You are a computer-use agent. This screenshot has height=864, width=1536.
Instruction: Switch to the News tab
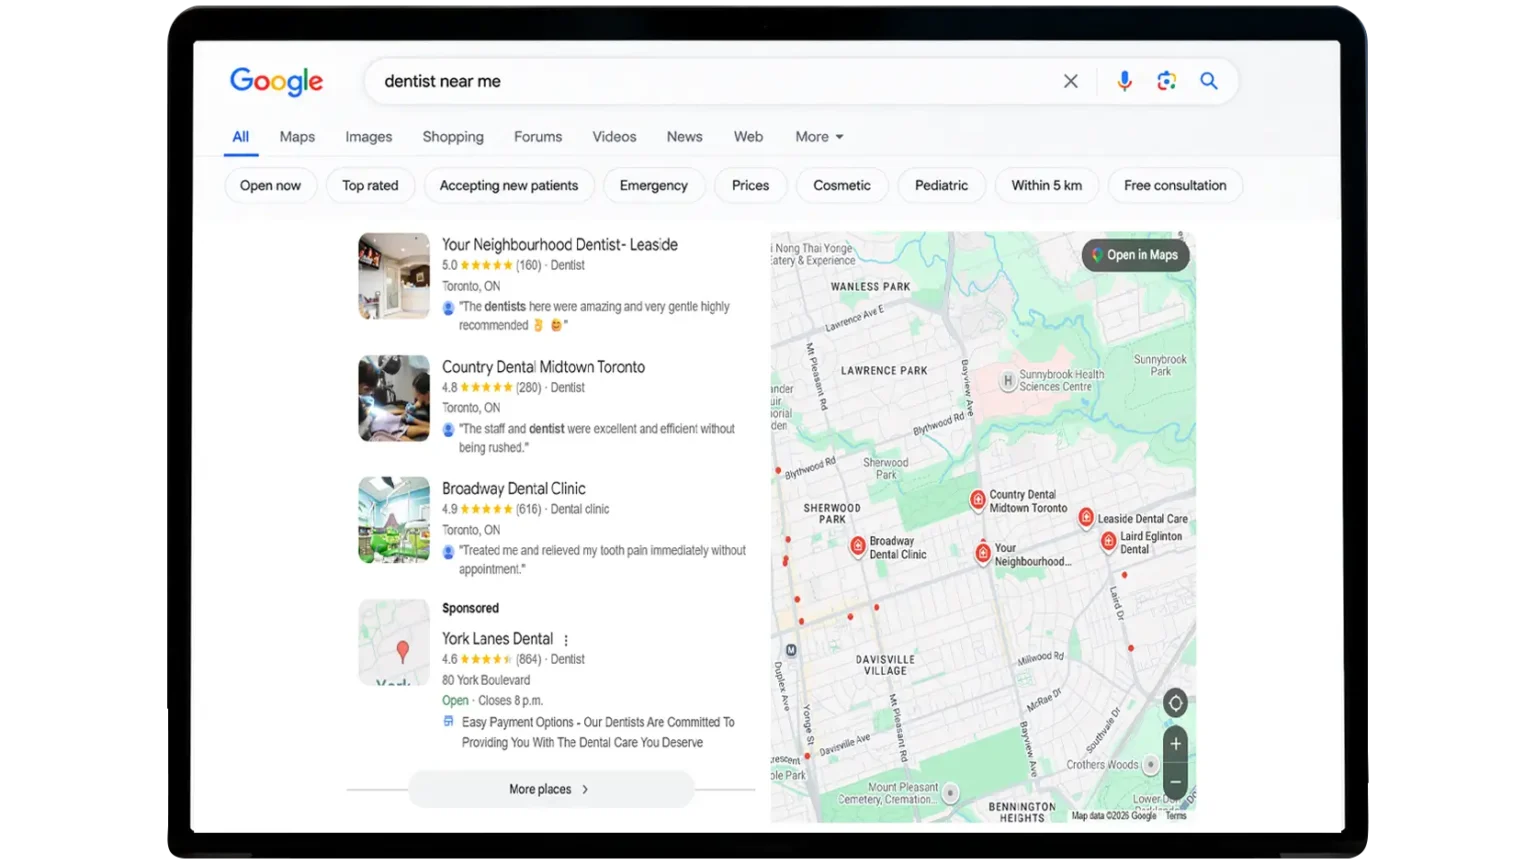point(685,137)
